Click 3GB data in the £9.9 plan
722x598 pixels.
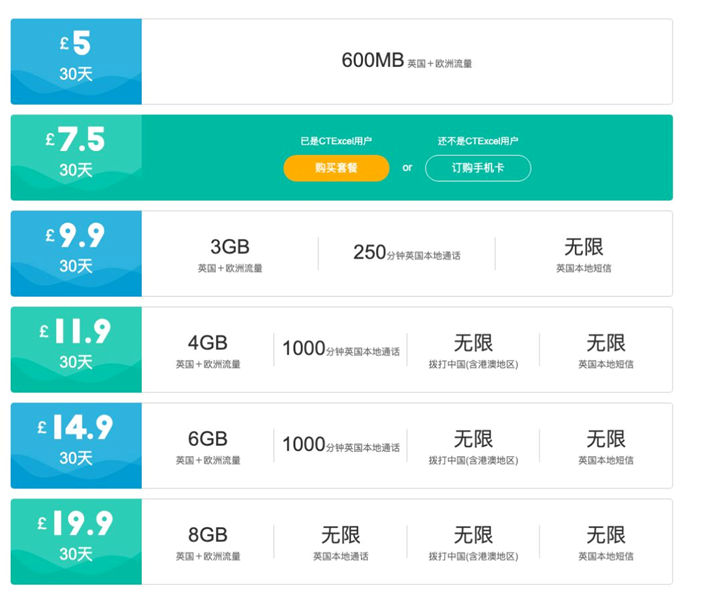click(x=229, y=254)
